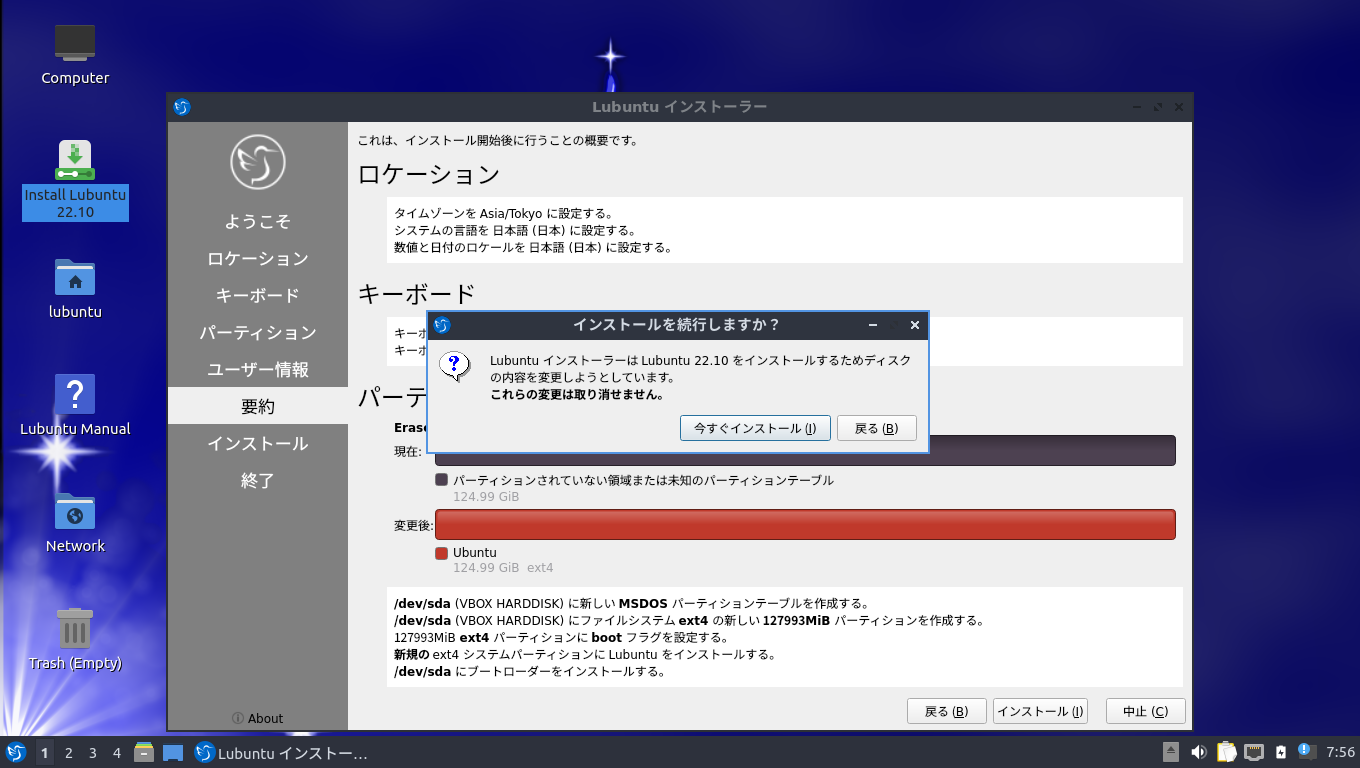Select the 要約 step in sidebar
1360x768 pixels.
(x=258, y=407)
